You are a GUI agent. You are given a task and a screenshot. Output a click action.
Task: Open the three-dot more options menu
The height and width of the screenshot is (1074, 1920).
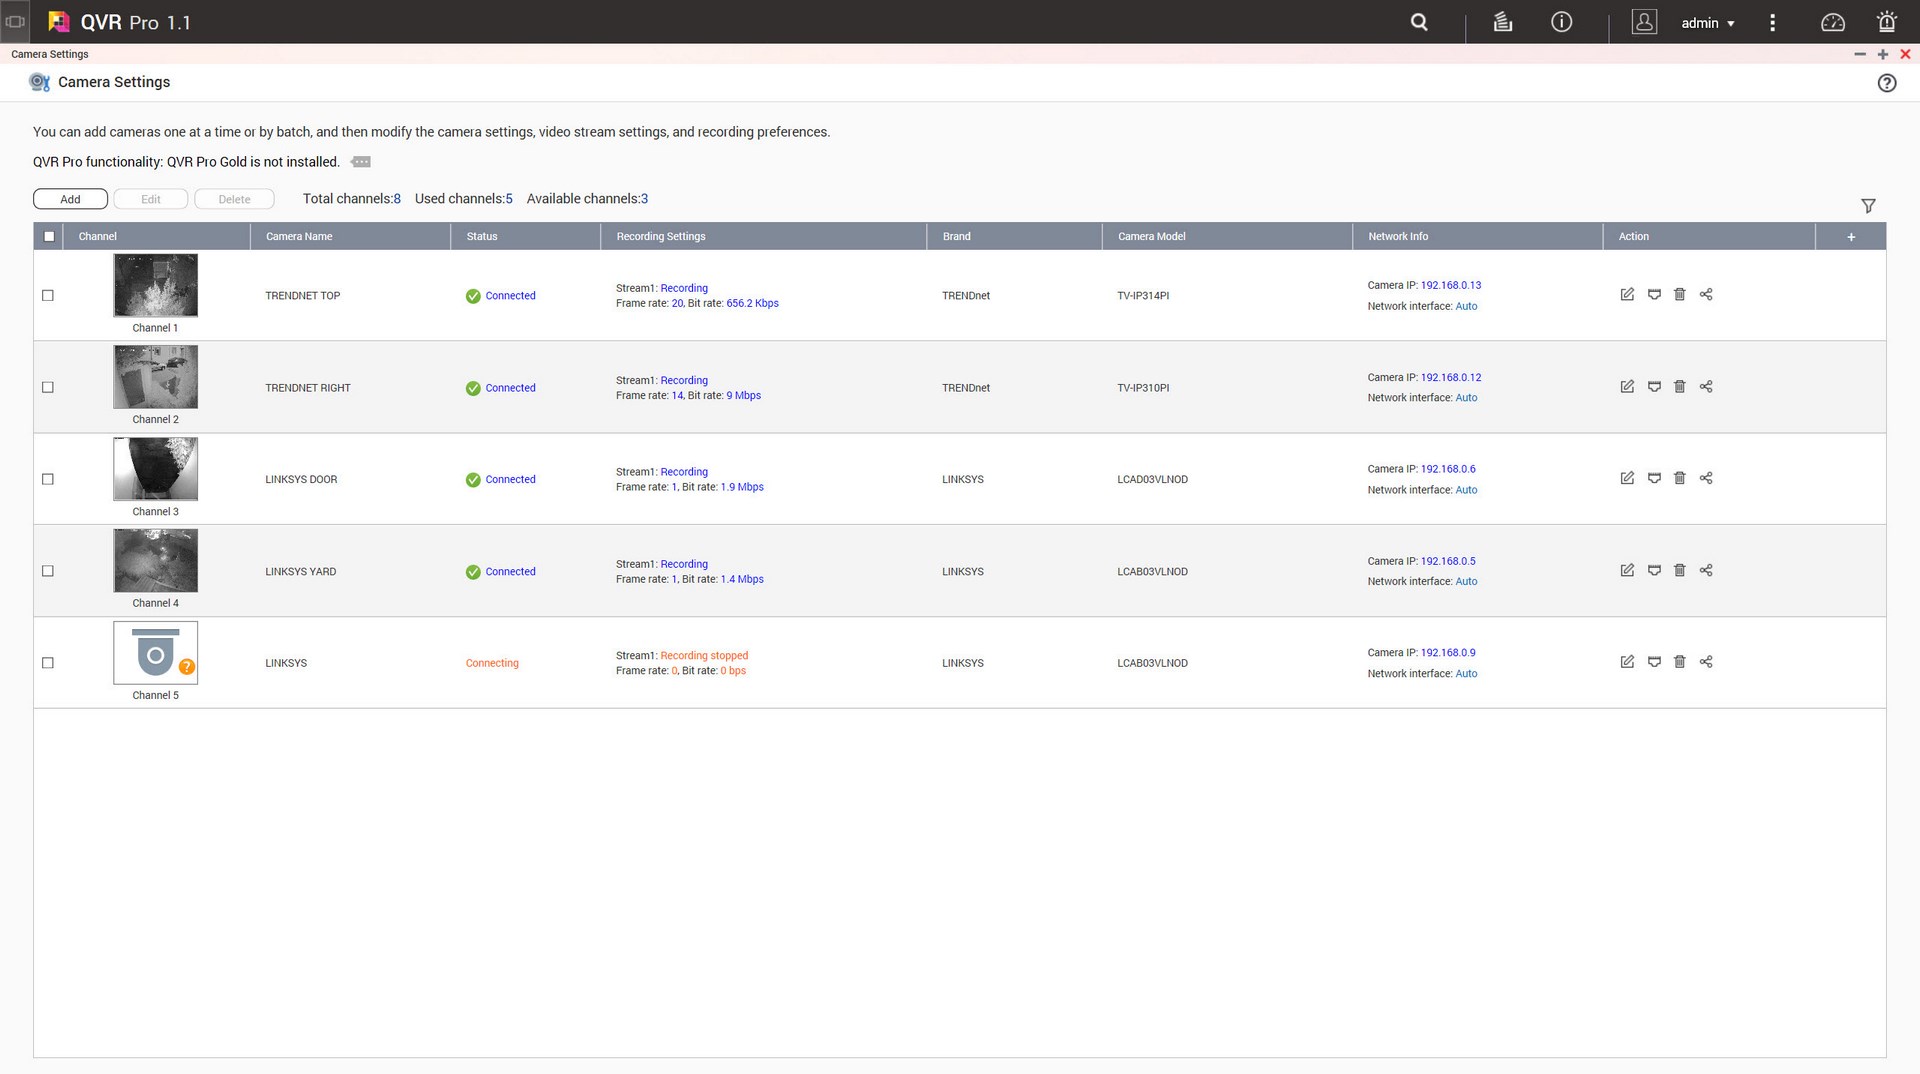coord(1772,22)
